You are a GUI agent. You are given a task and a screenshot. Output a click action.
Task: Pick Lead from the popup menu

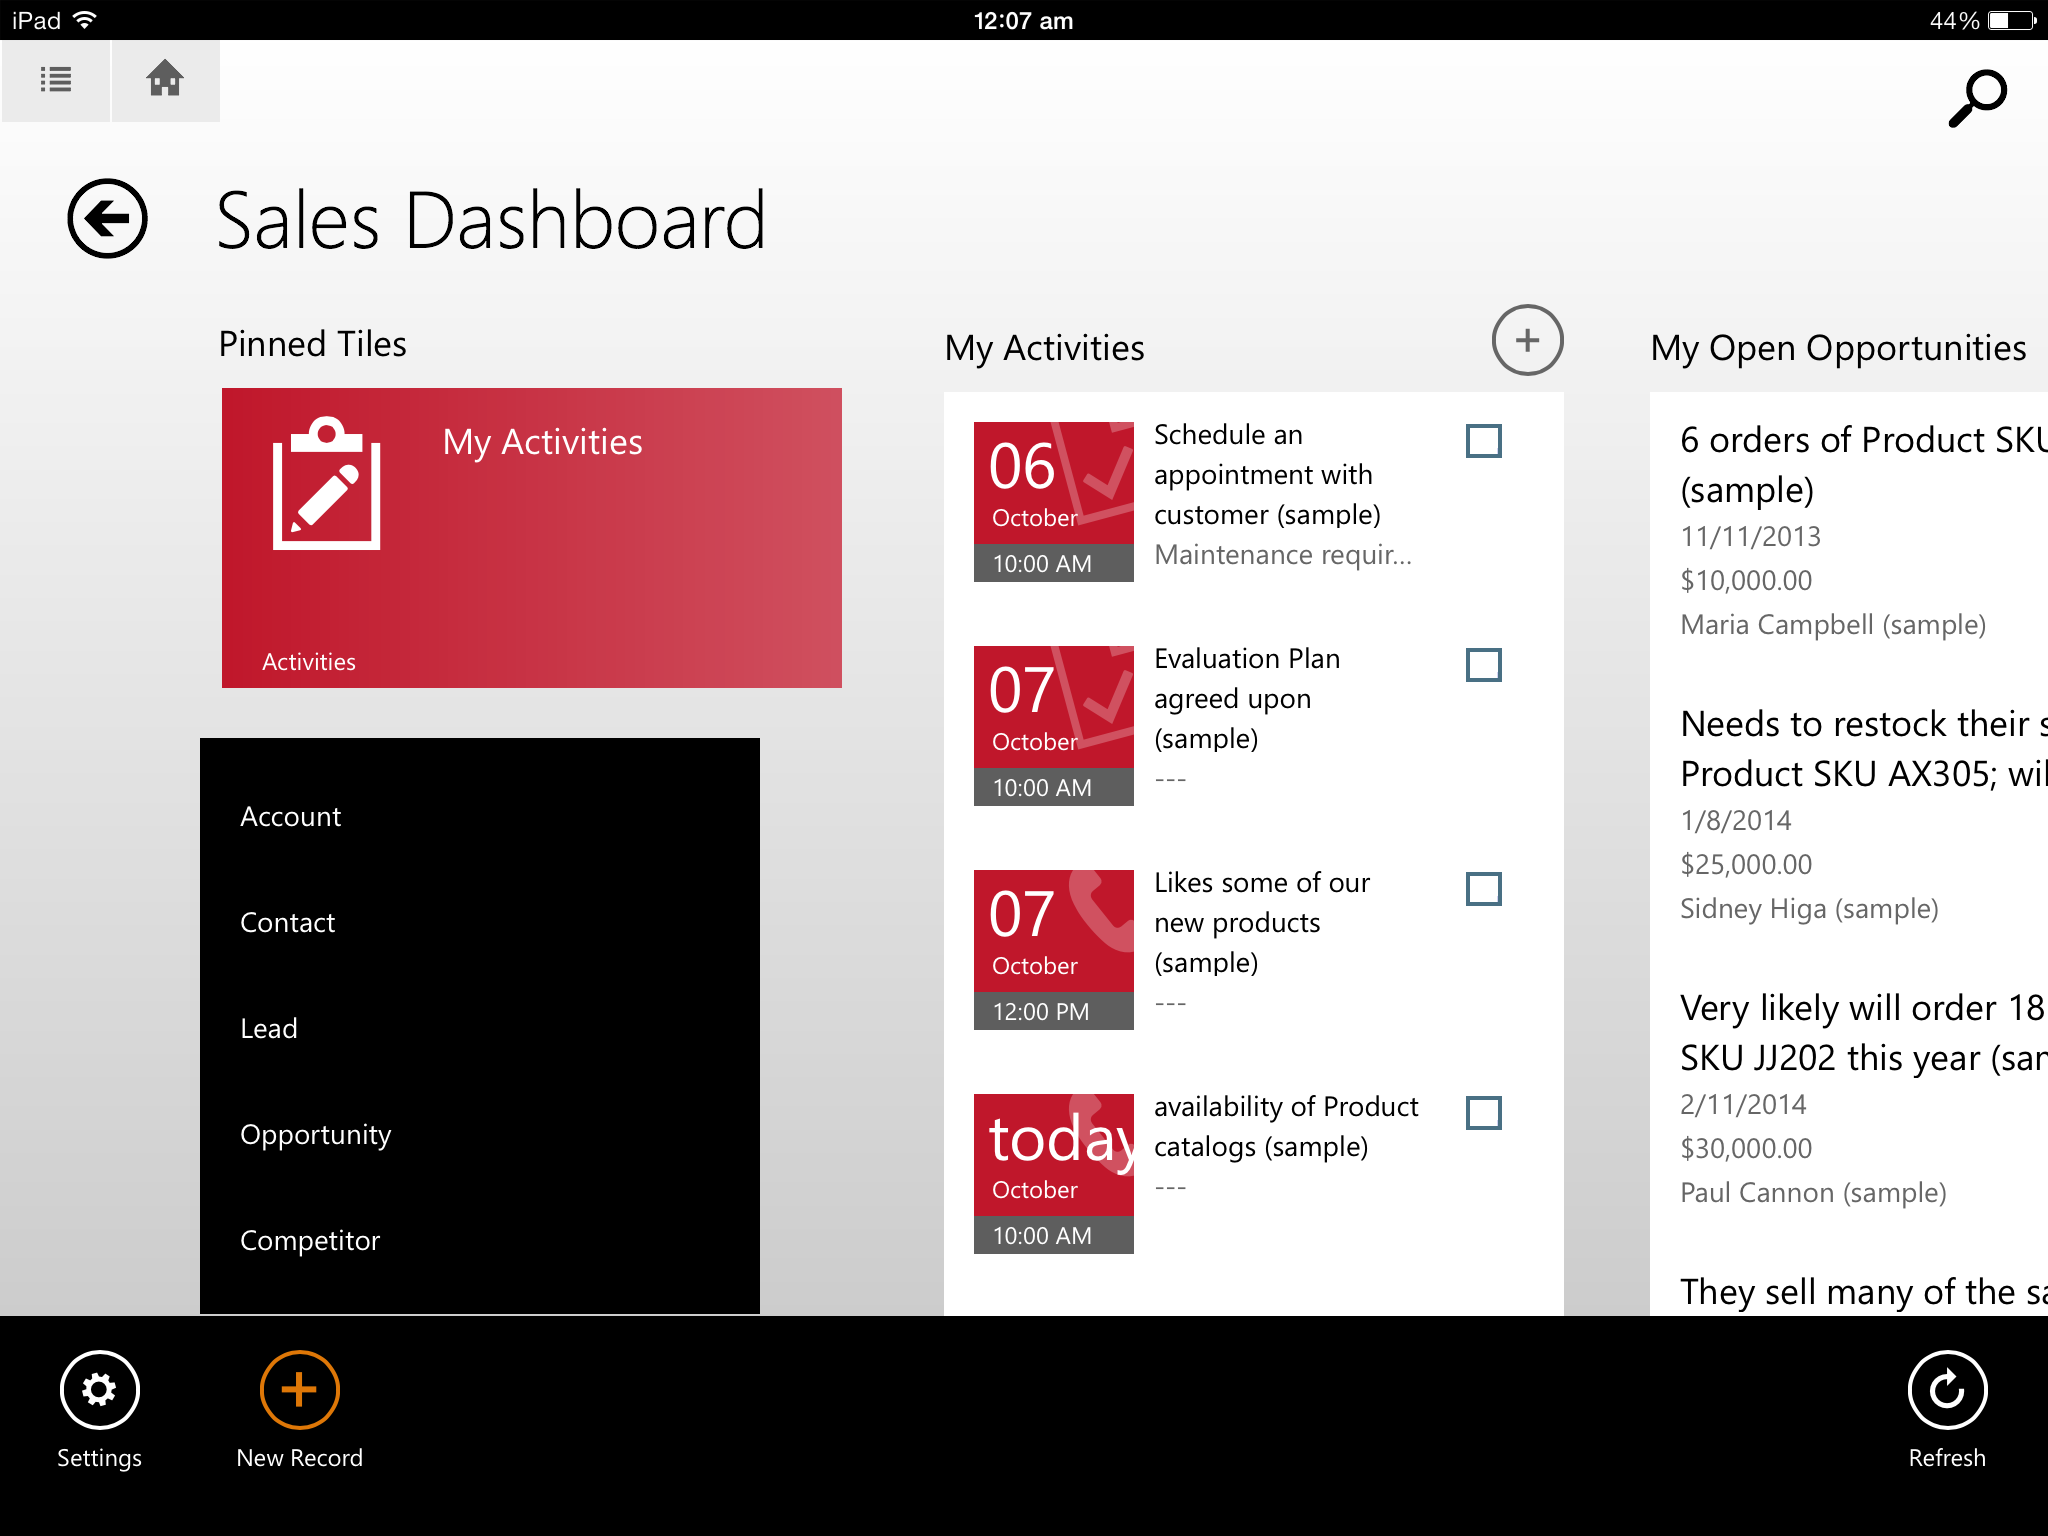tap(269, 1029)
